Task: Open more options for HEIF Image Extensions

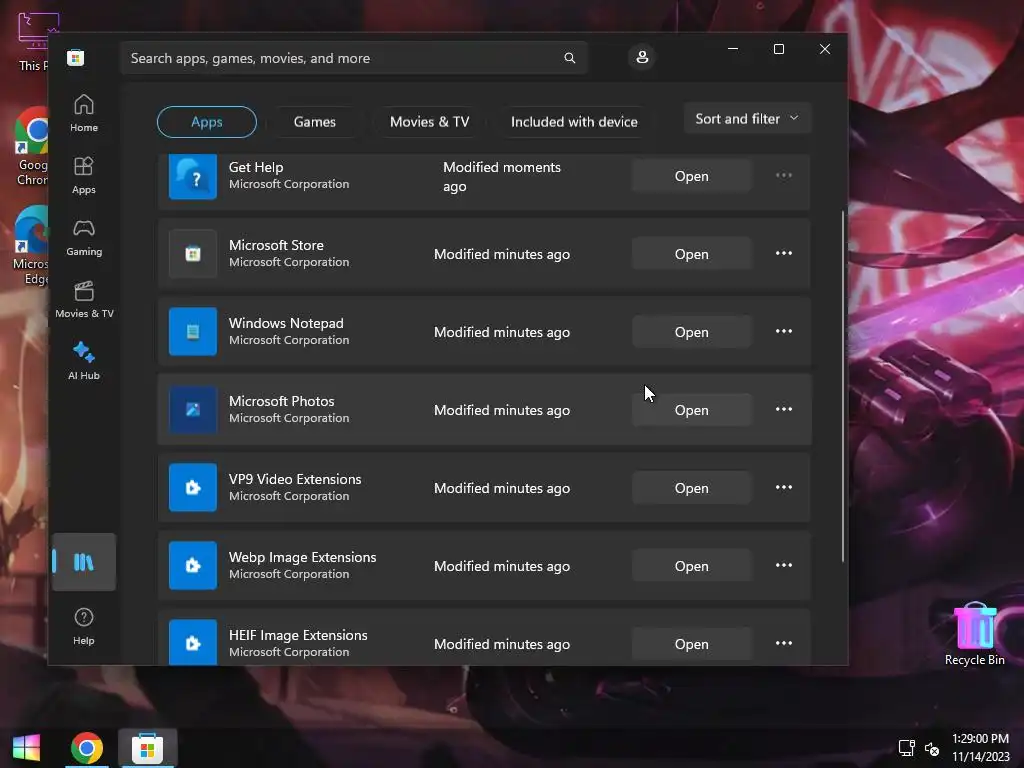Action: (x=784, y=643)
